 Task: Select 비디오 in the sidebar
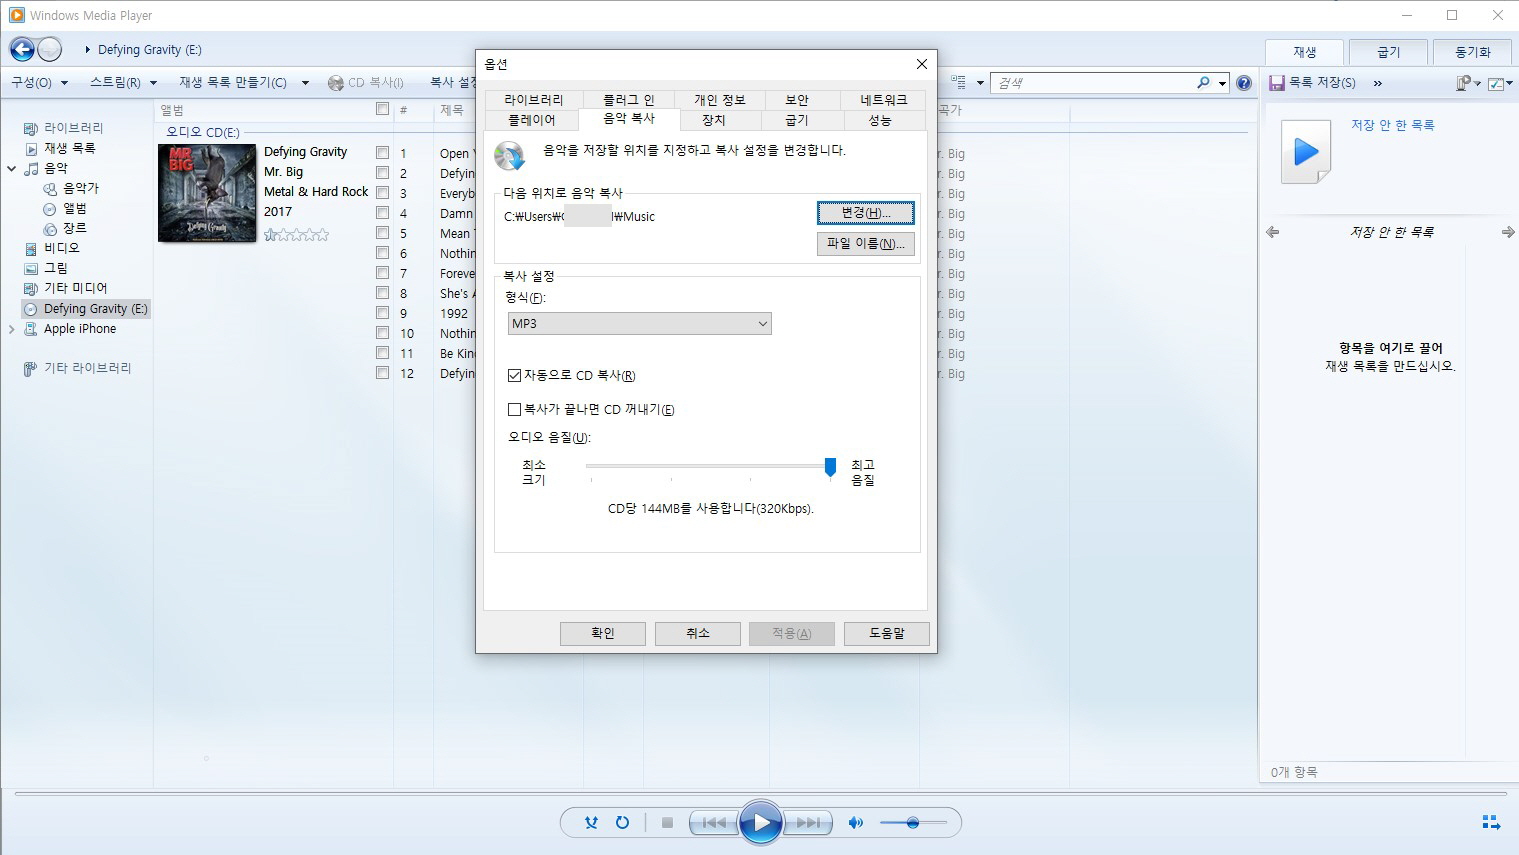pos(61,248)
